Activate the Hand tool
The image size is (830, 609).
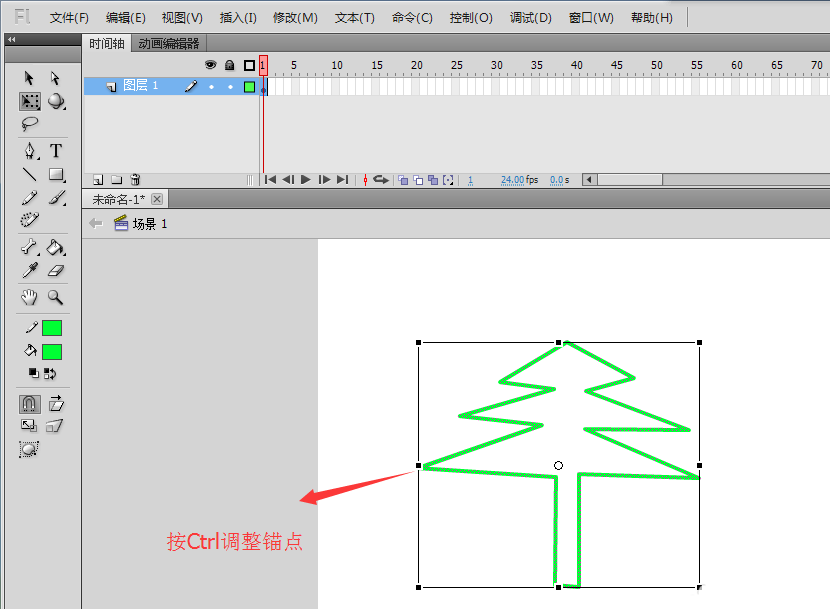click(30, 297)
